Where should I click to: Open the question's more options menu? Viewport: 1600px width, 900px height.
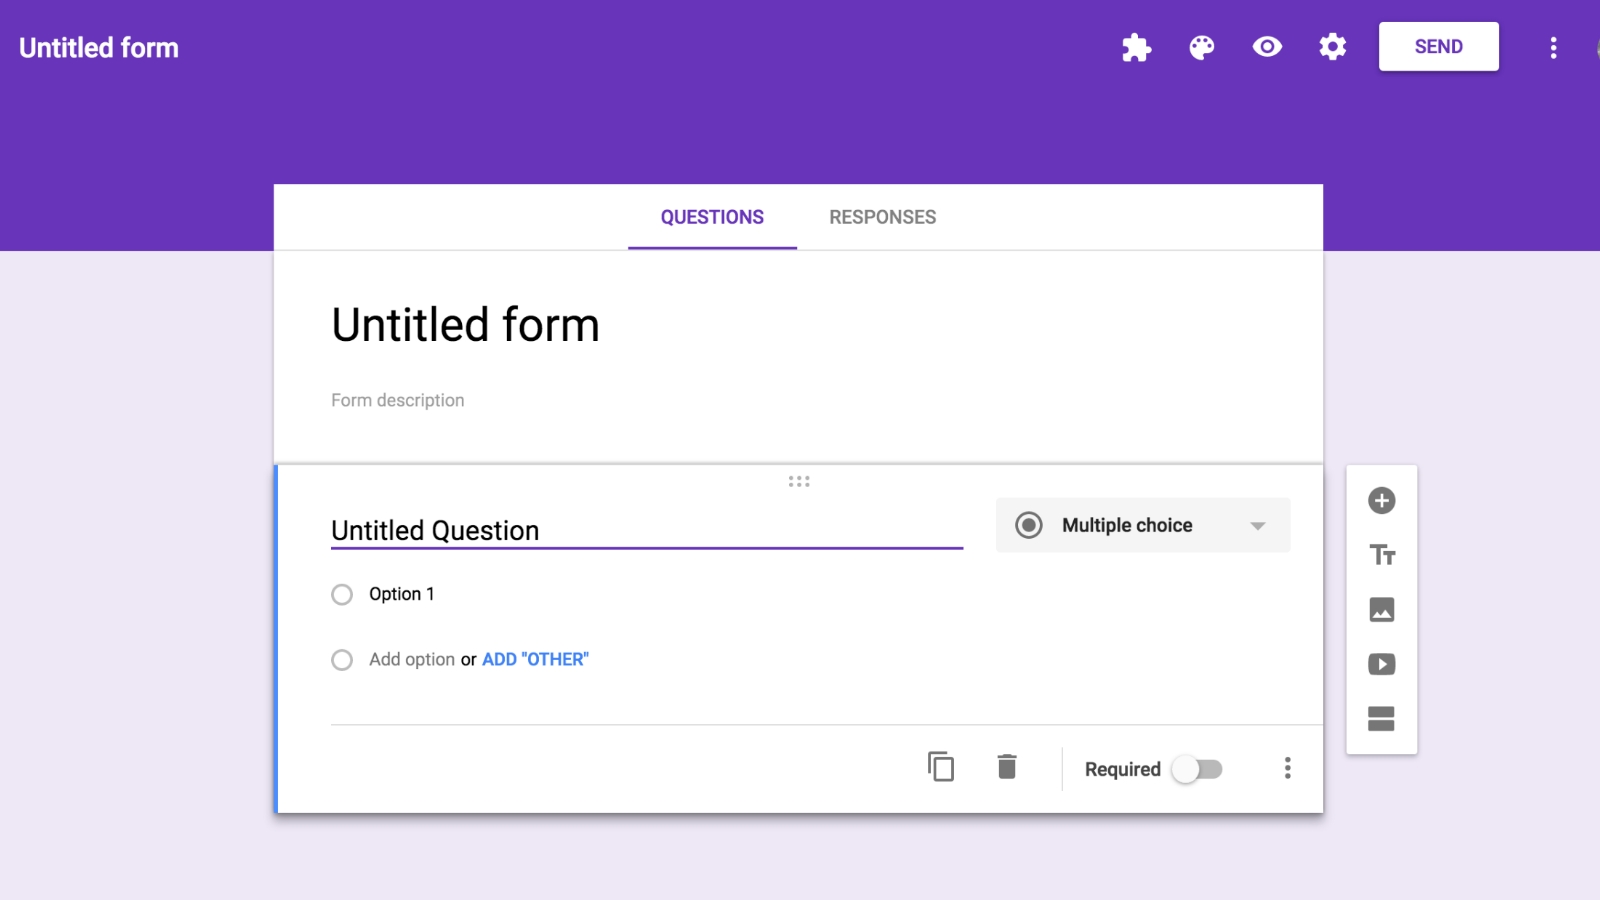[1287, 768]
